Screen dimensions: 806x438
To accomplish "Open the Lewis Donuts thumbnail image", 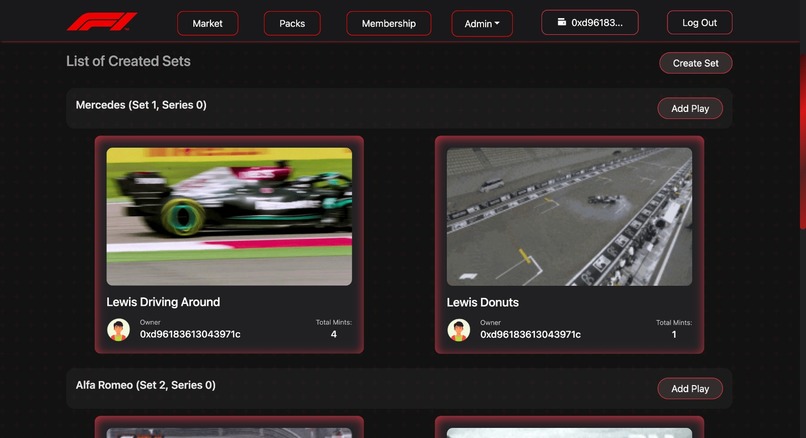I will (569, 216).
